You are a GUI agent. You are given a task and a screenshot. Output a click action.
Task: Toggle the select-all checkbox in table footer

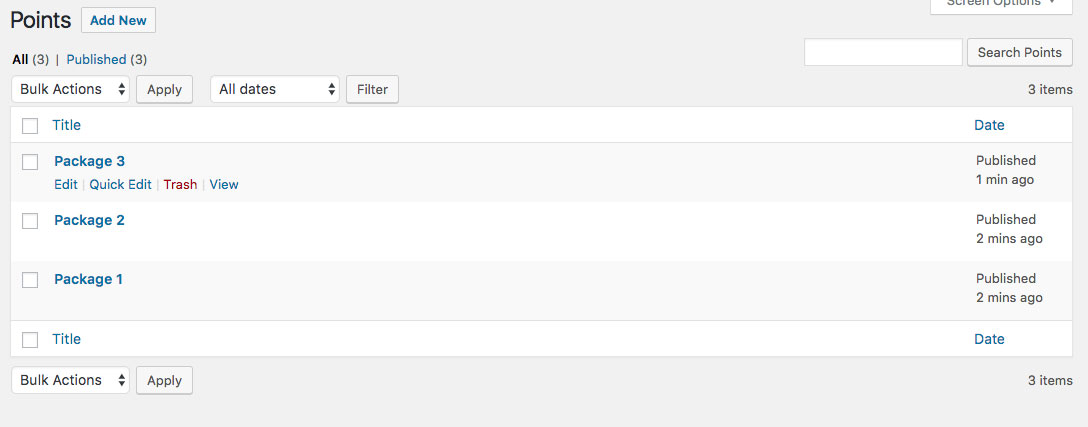[30, 340]
